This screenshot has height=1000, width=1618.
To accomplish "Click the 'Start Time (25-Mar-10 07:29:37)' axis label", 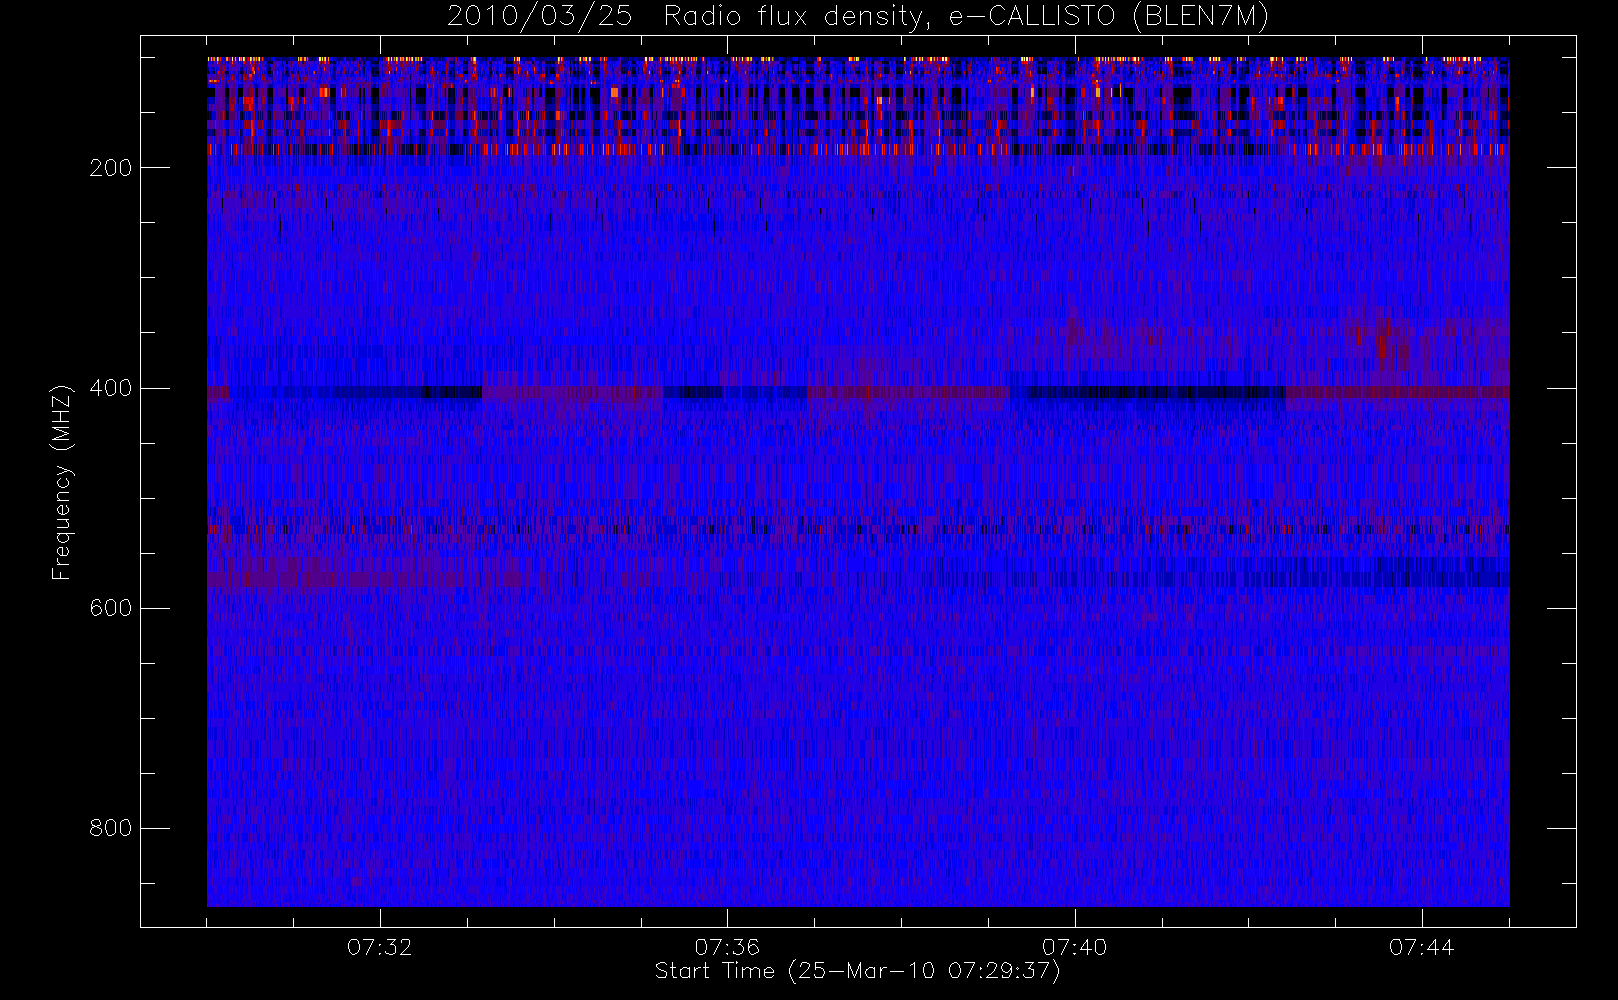I will pyautogui.click(x=857, y=971).
